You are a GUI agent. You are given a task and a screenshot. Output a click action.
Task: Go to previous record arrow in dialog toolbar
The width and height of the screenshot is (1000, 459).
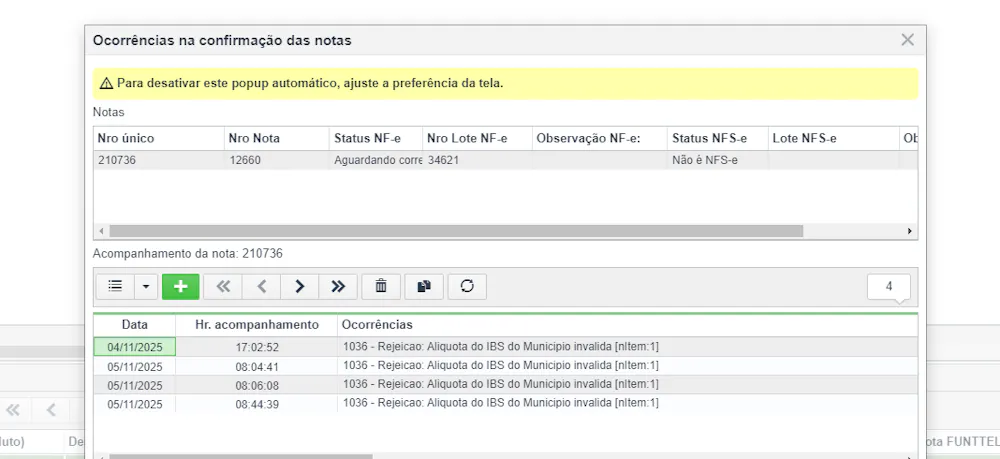click(x=261, y=286)
